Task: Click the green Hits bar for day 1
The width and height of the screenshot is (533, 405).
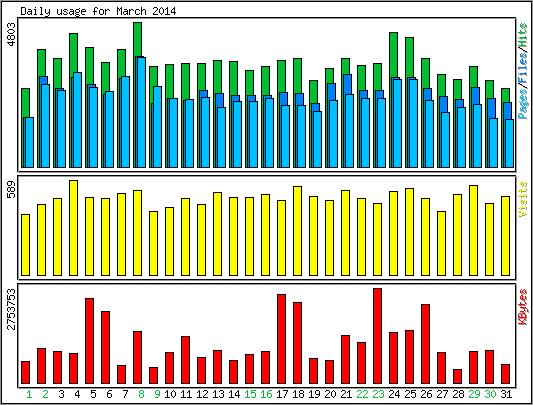Action: pos(25,103)
